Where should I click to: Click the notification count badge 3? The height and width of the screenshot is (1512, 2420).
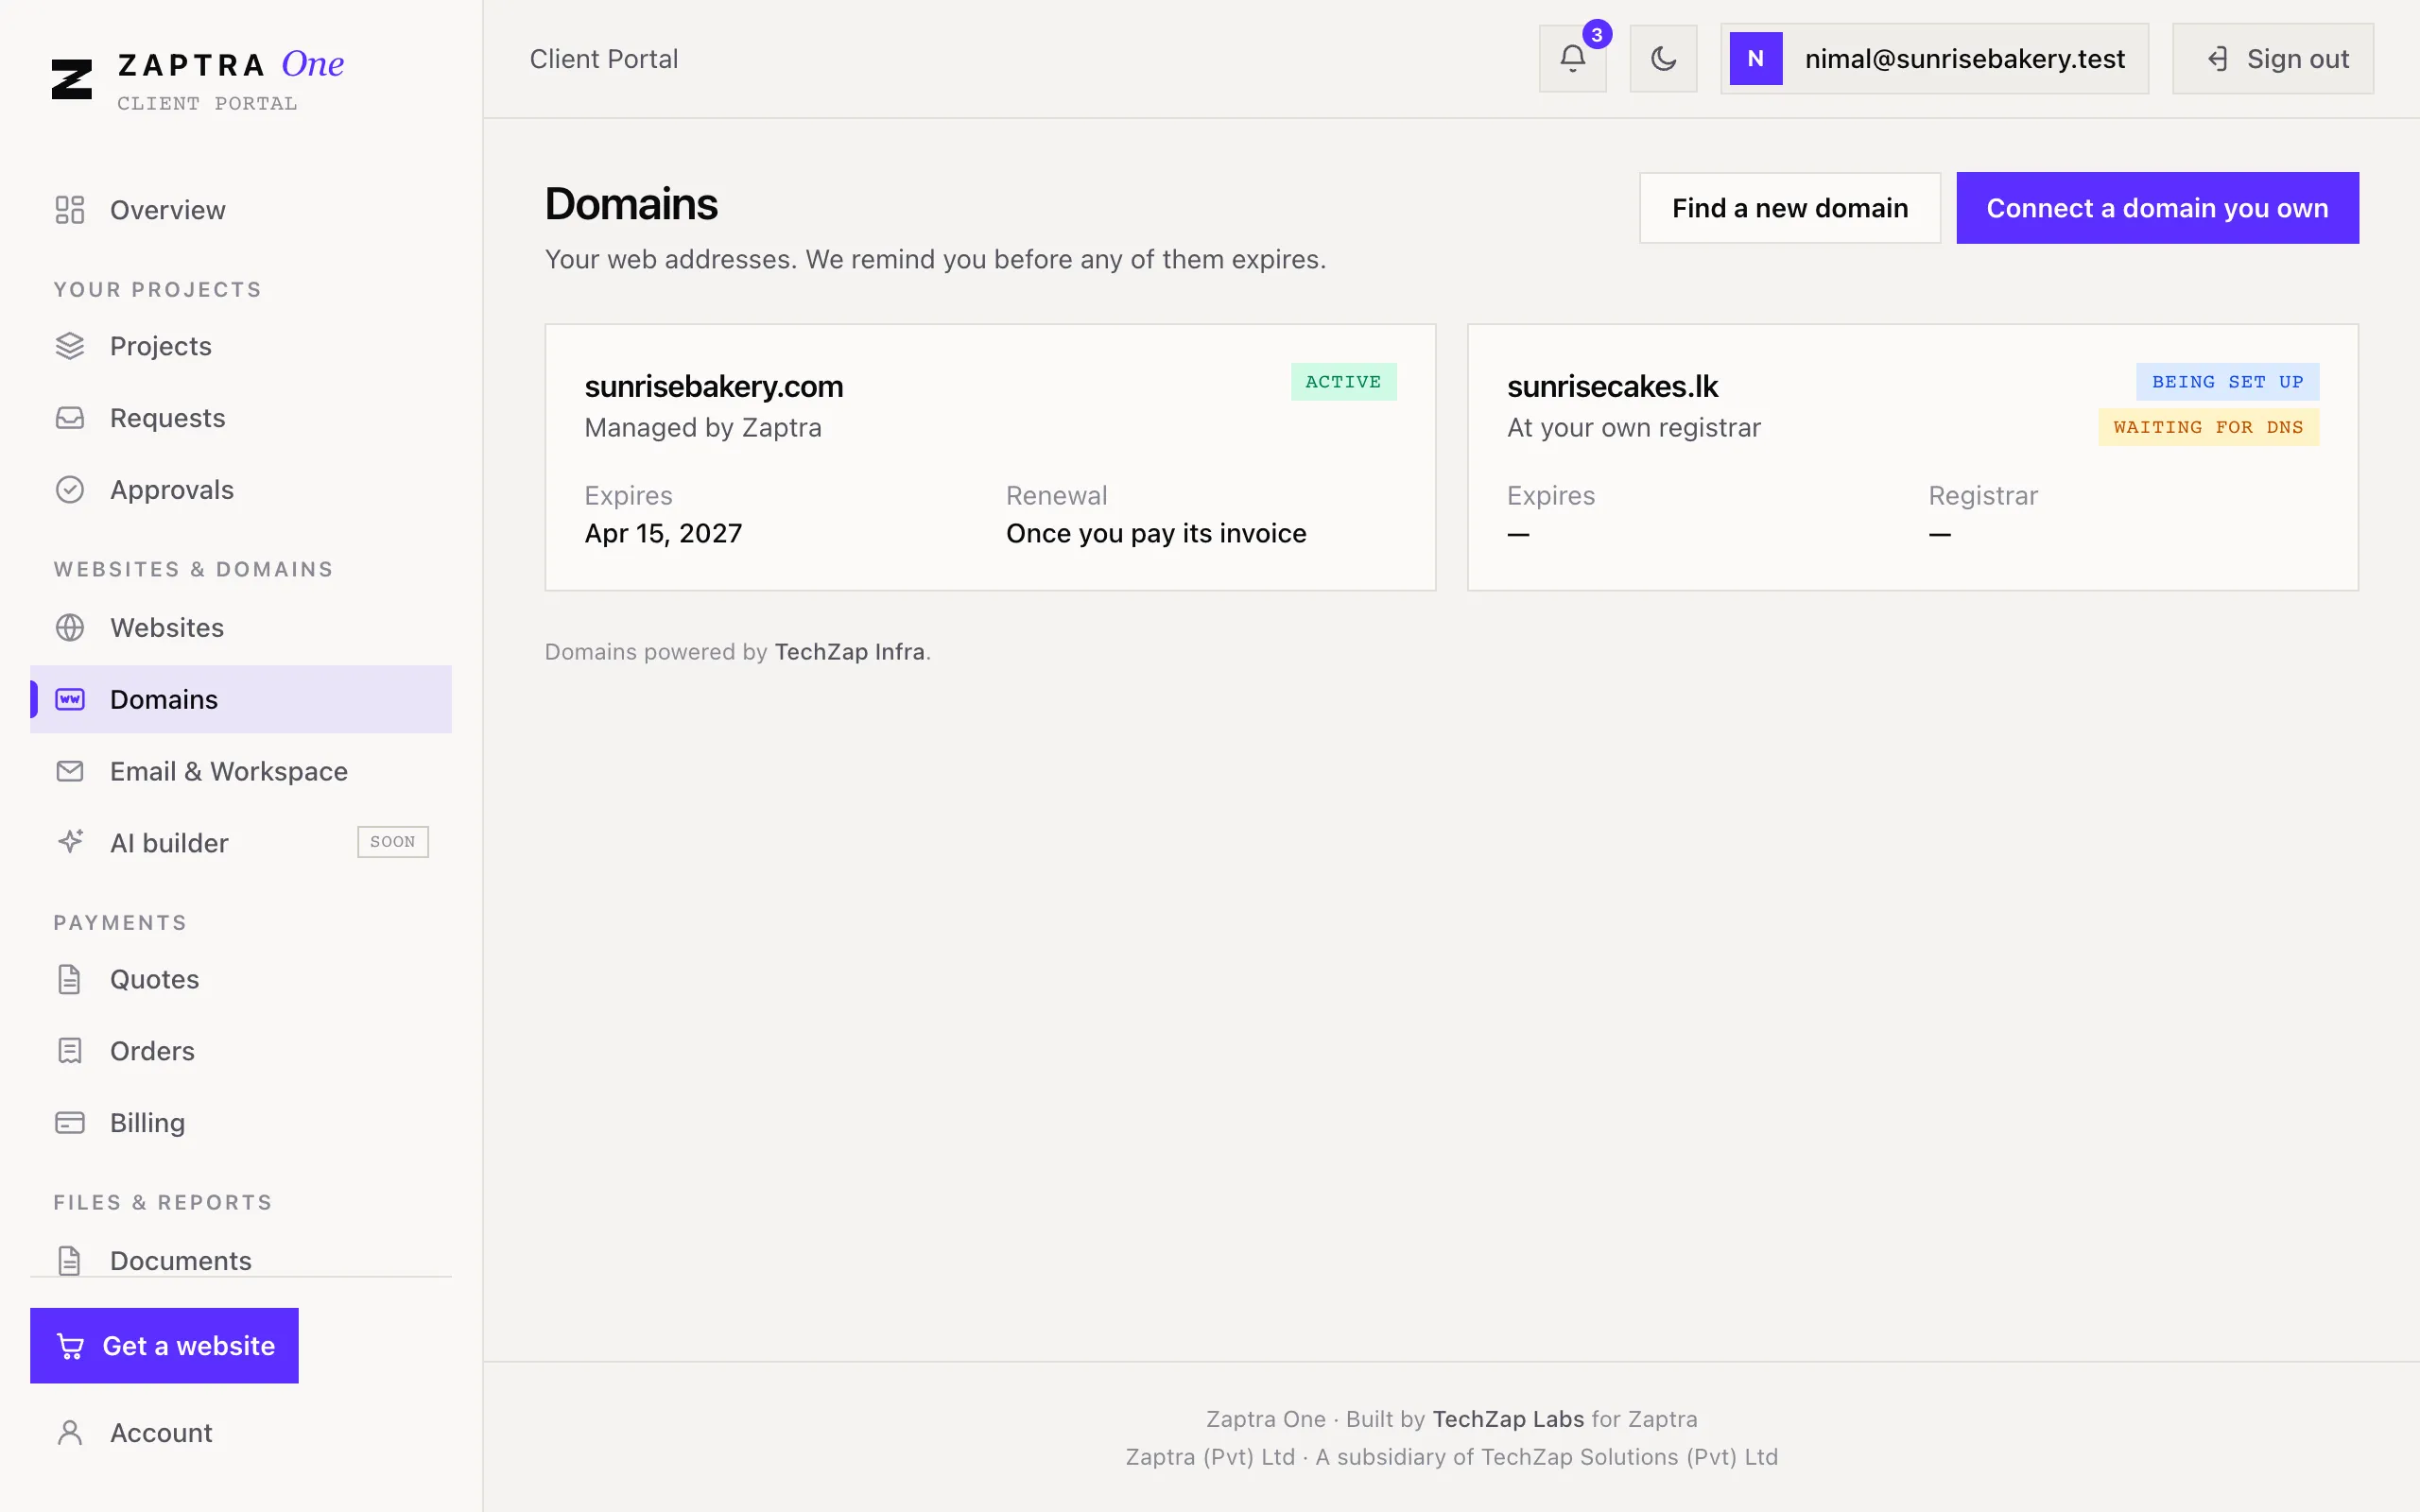click(1597, 35)
